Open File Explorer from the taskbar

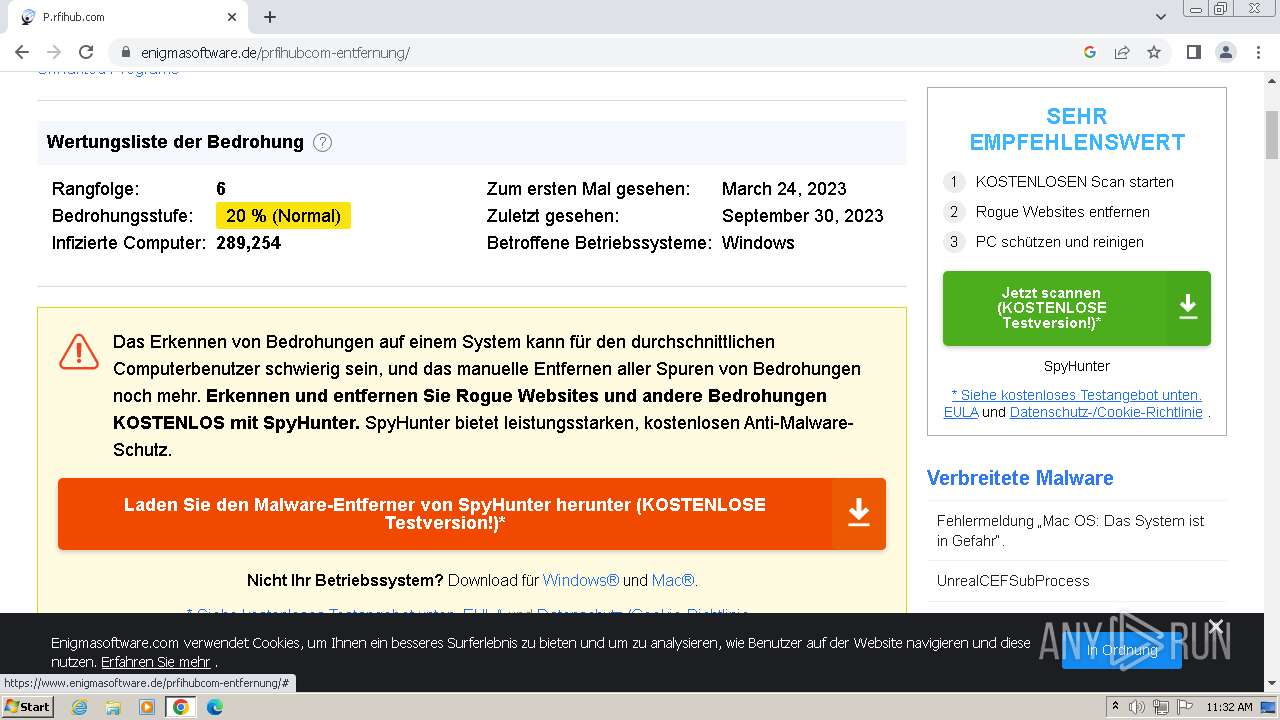click(113, 707)
